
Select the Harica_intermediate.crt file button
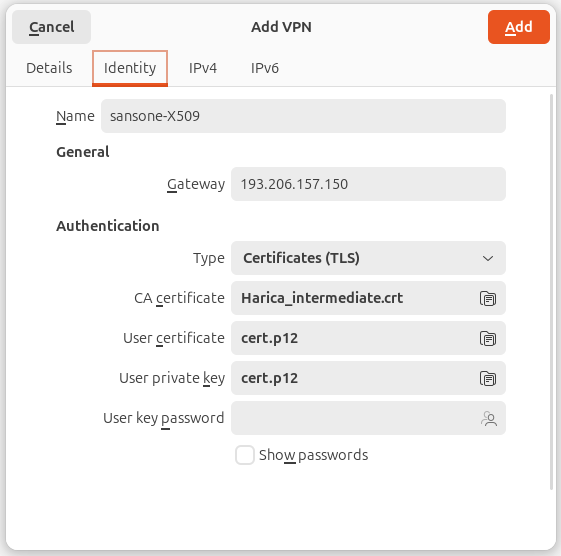pos(368,298)
